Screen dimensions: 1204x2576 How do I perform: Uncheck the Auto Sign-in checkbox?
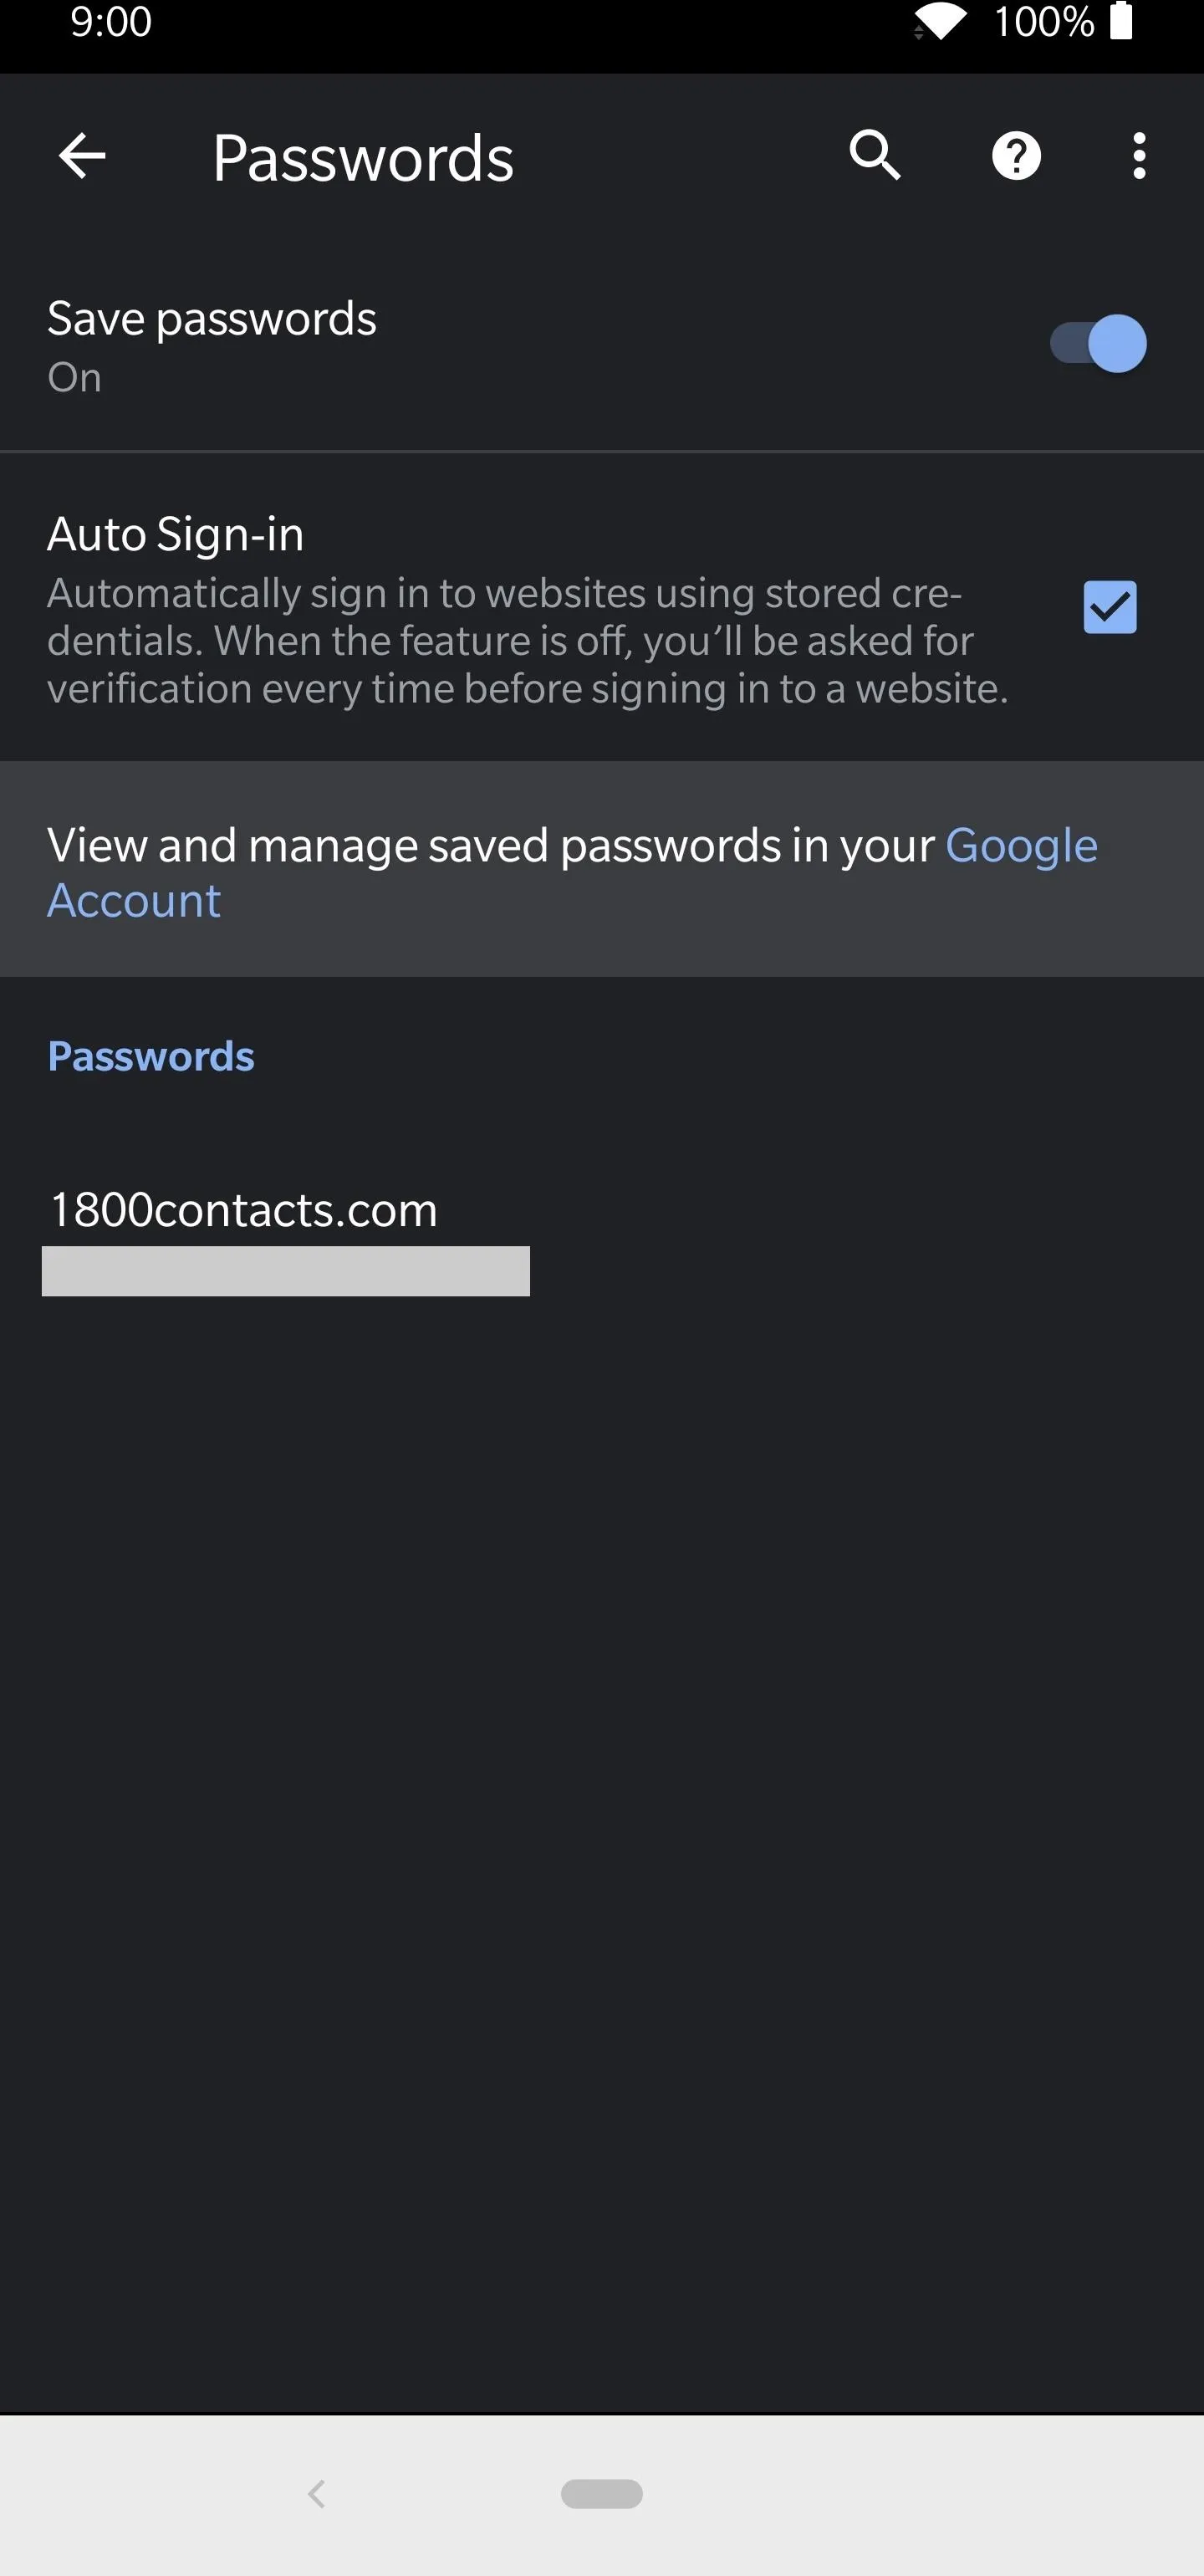pyautogui.click(x=1110, y=607)
